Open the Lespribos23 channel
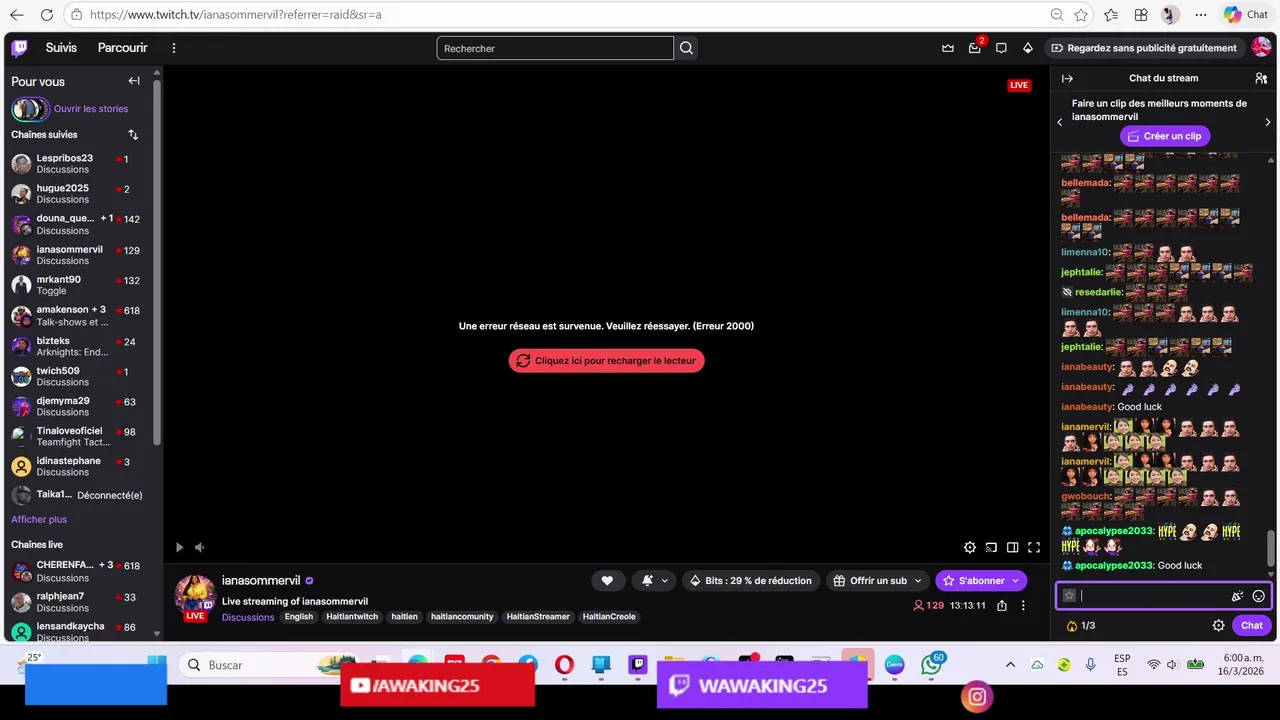The width and height of the screenshot is (1280, 720). pyautogui.click(x=80, y=164)
